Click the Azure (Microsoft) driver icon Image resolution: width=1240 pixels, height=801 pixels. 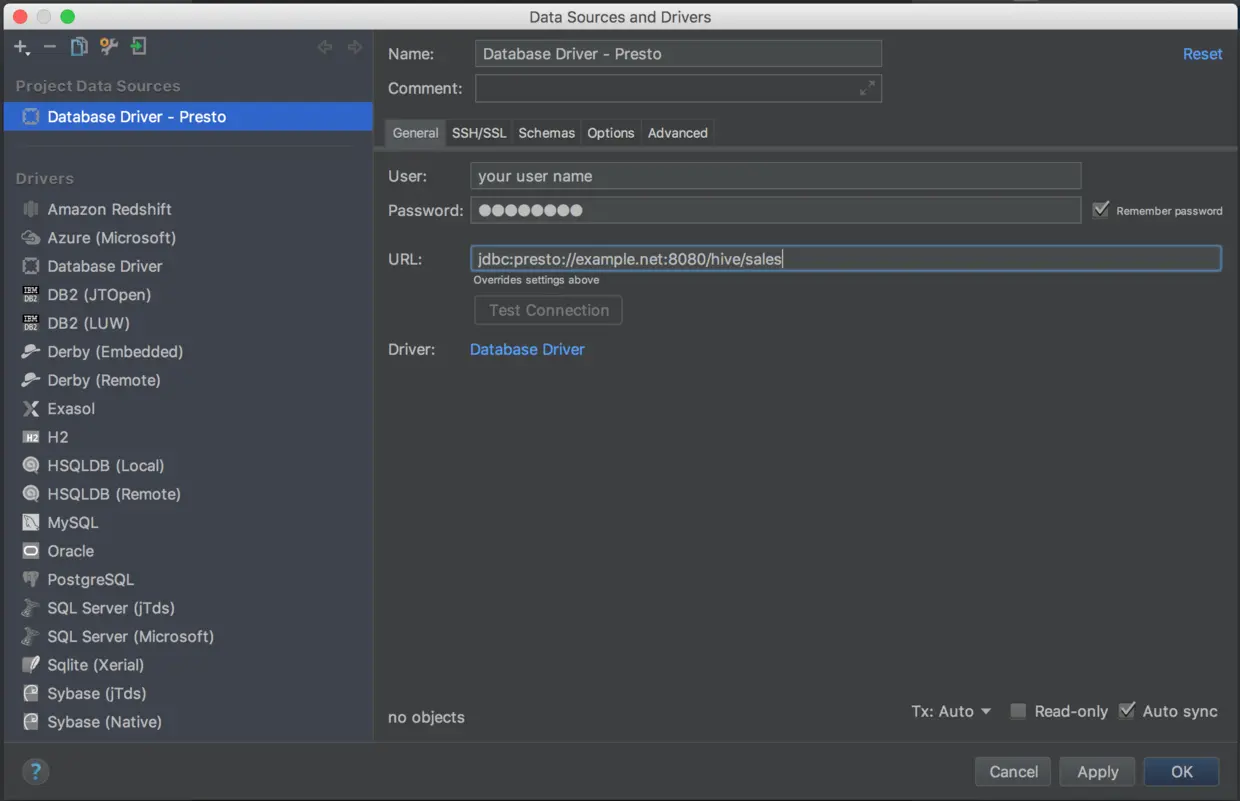pos(31,238)
